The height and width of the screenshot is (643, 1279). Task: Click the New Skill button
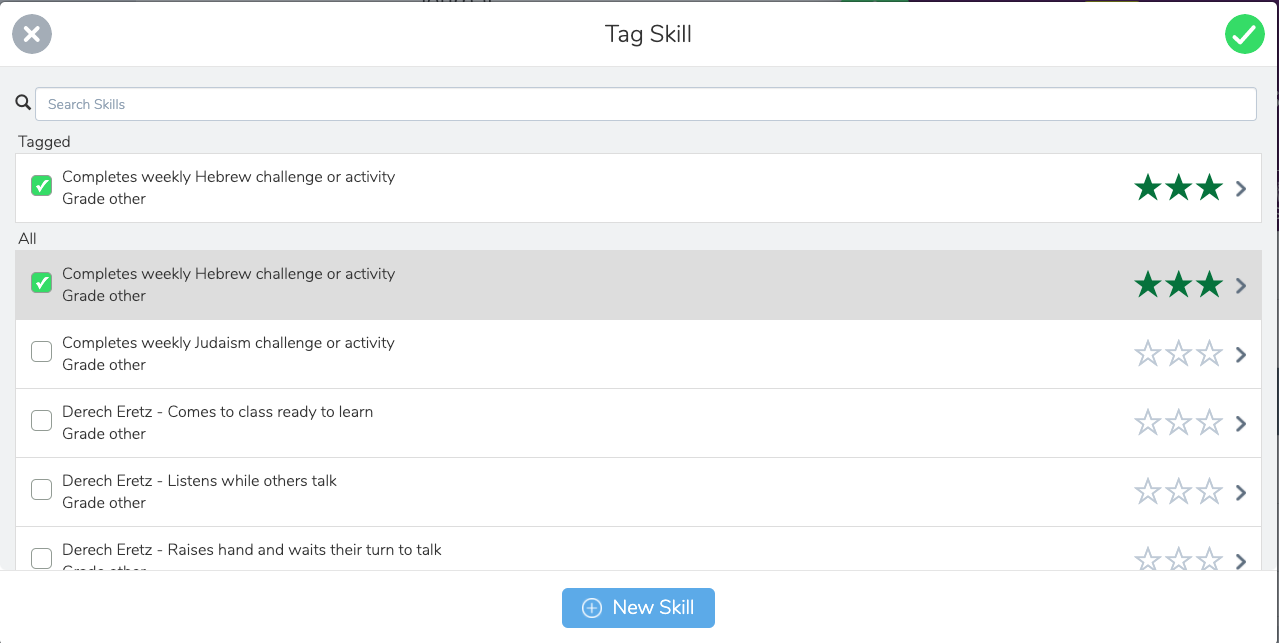pyautogui.click(x=638, y=608)
